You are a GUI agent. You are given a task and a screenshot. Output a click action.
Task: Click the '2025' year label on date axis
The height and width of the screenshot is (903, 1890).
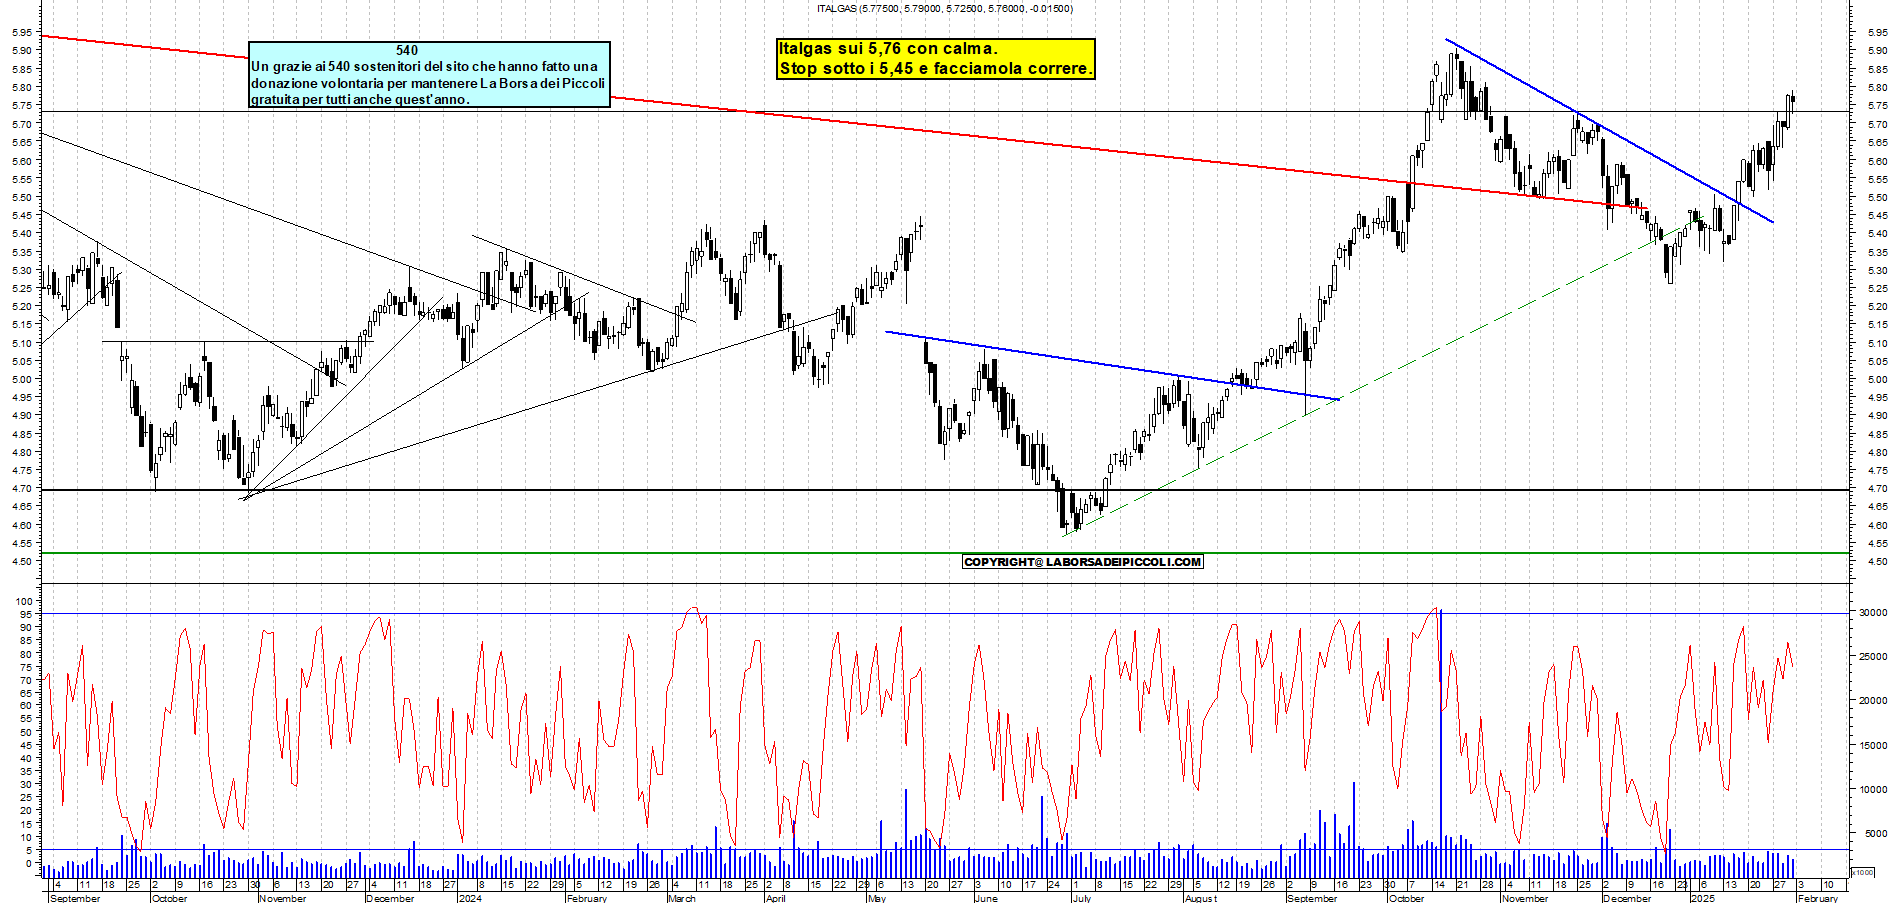(x=1703, y=898)
